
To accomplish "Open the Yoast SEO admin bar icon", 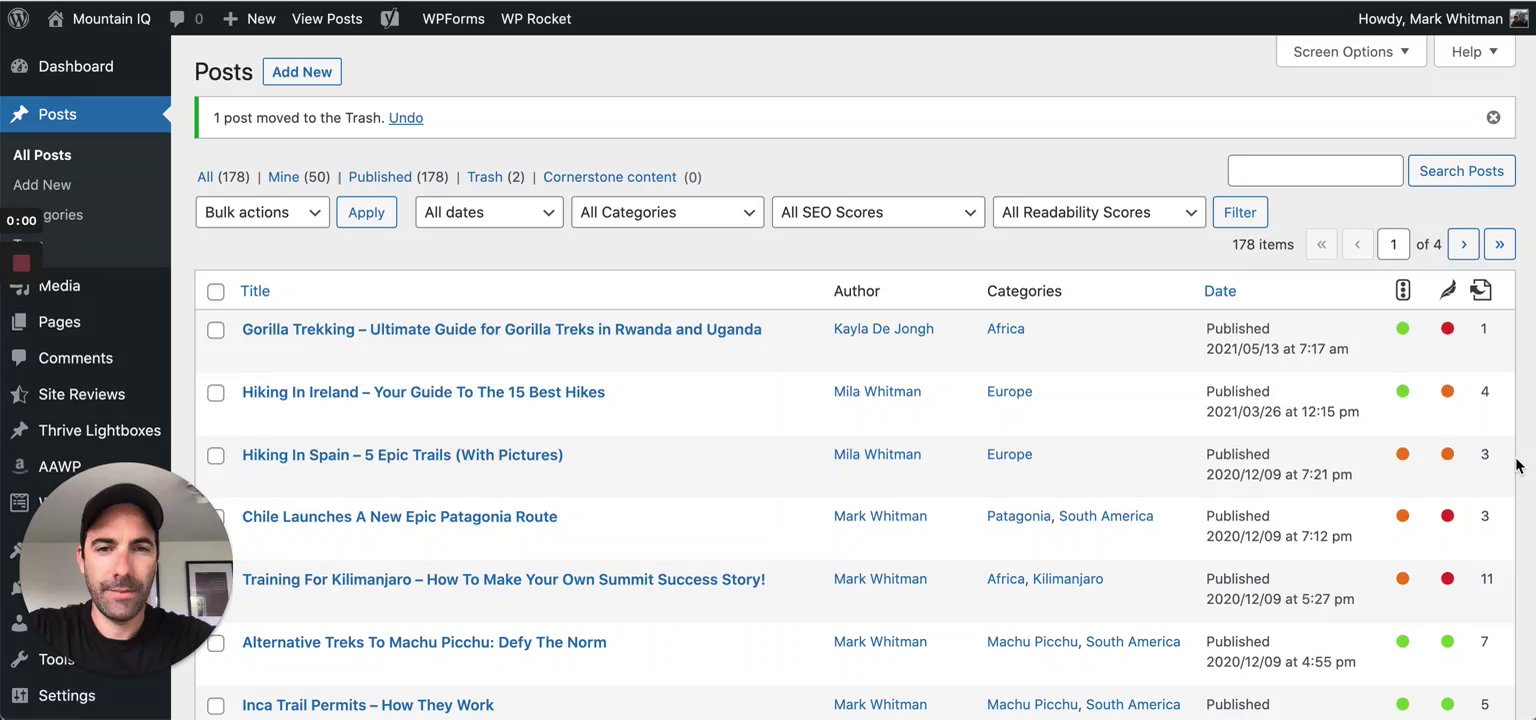I will [390, 18].
